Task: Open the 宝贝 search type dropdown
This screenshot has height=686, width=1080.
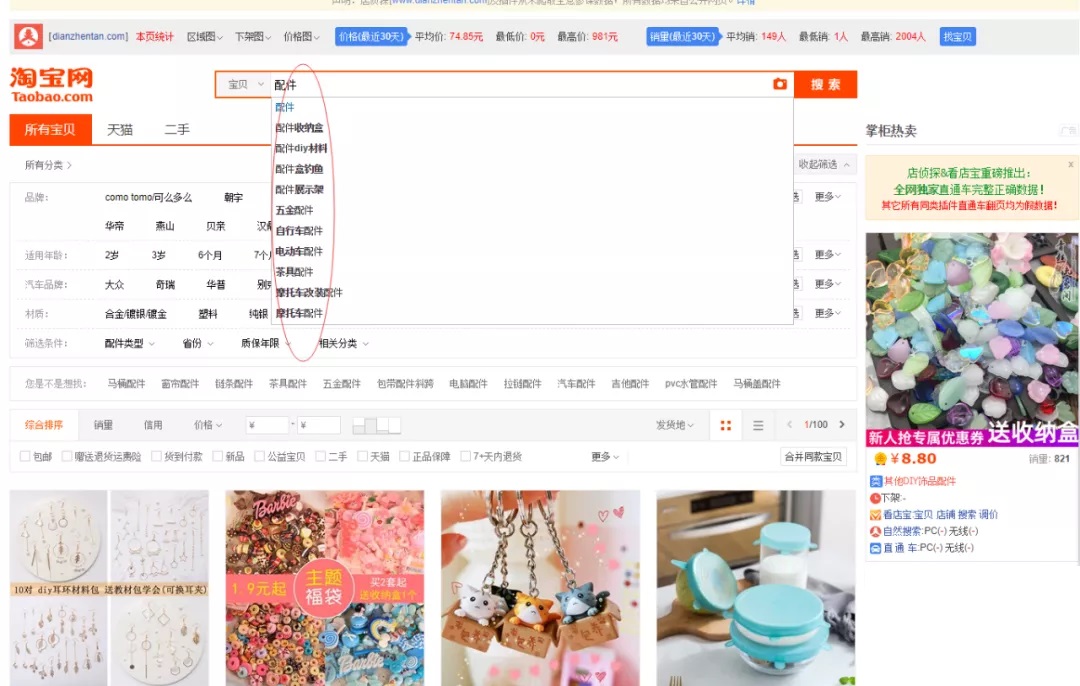Action: pyautogui.click(x=245, y=85)
